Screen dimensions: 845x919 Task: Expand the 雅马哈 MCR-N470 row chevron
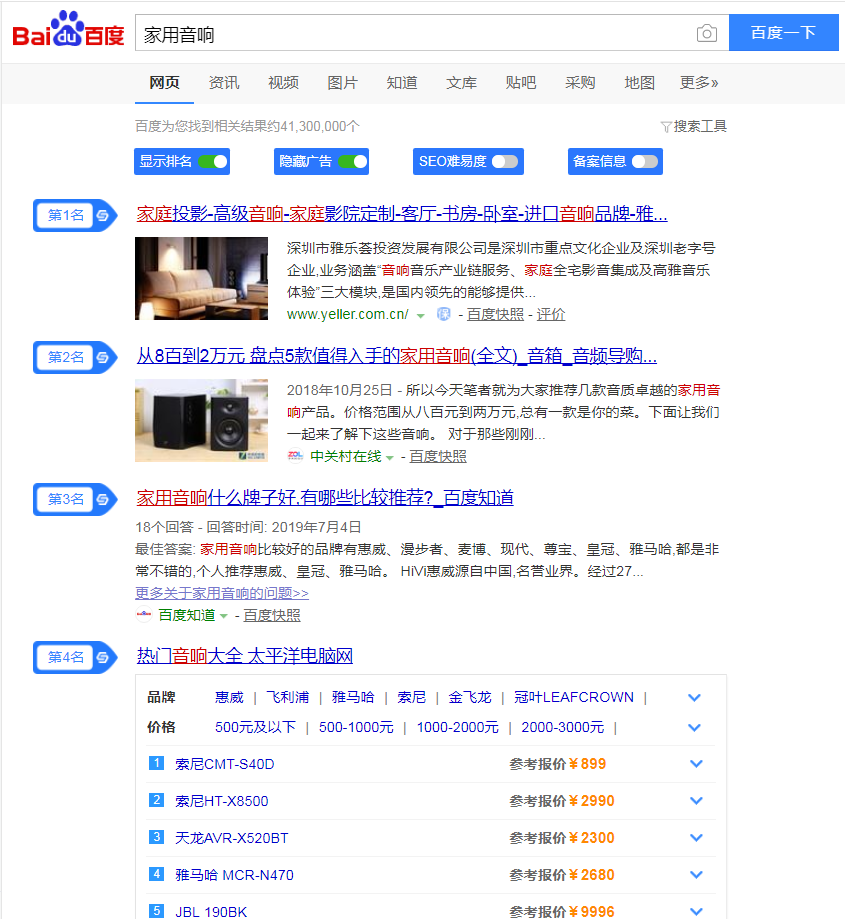tap(696, 874)
